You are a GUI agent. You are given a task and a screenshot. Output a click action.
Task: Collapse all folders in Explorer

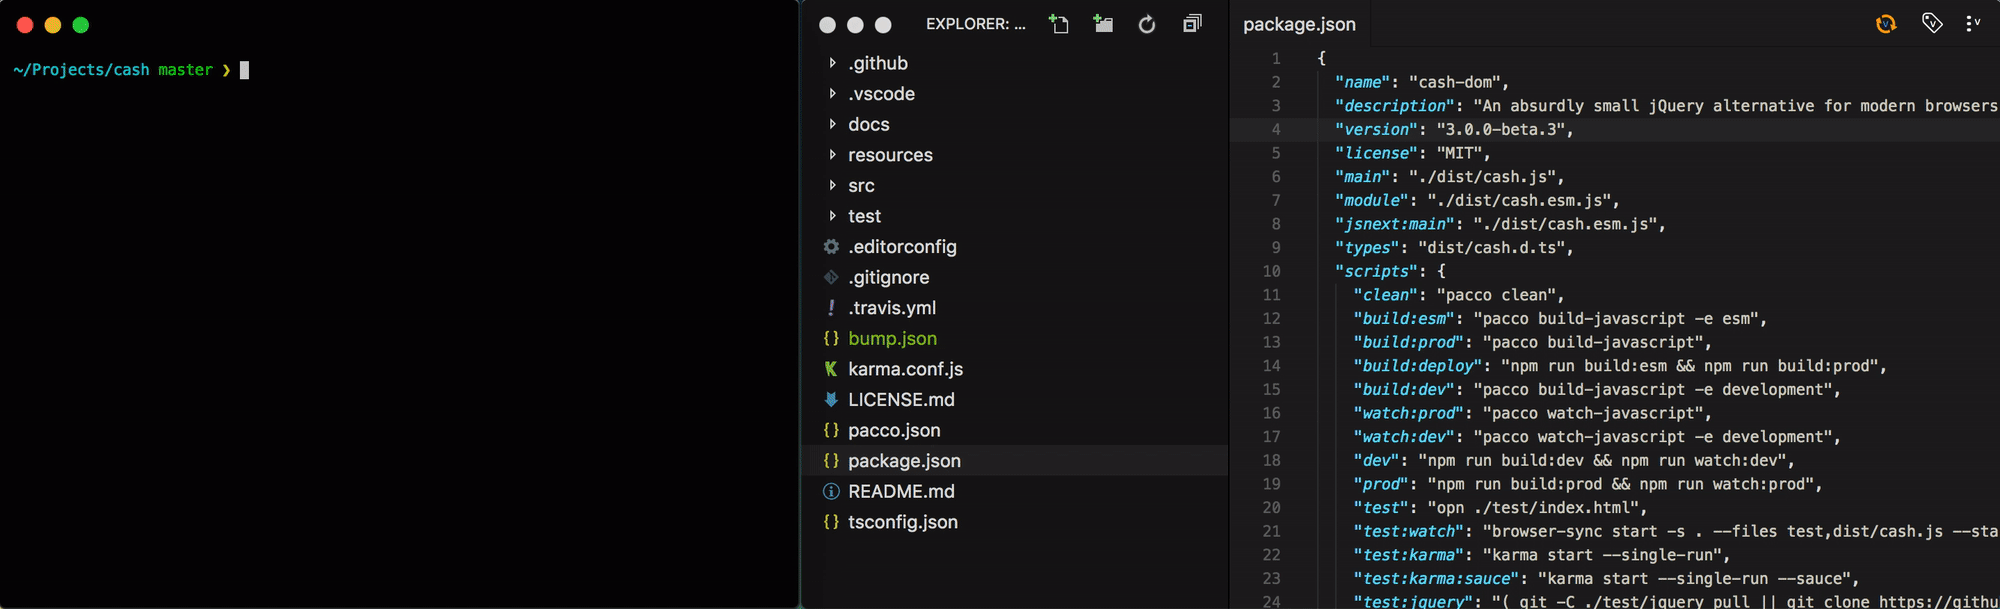click(x=1192, y=24)
